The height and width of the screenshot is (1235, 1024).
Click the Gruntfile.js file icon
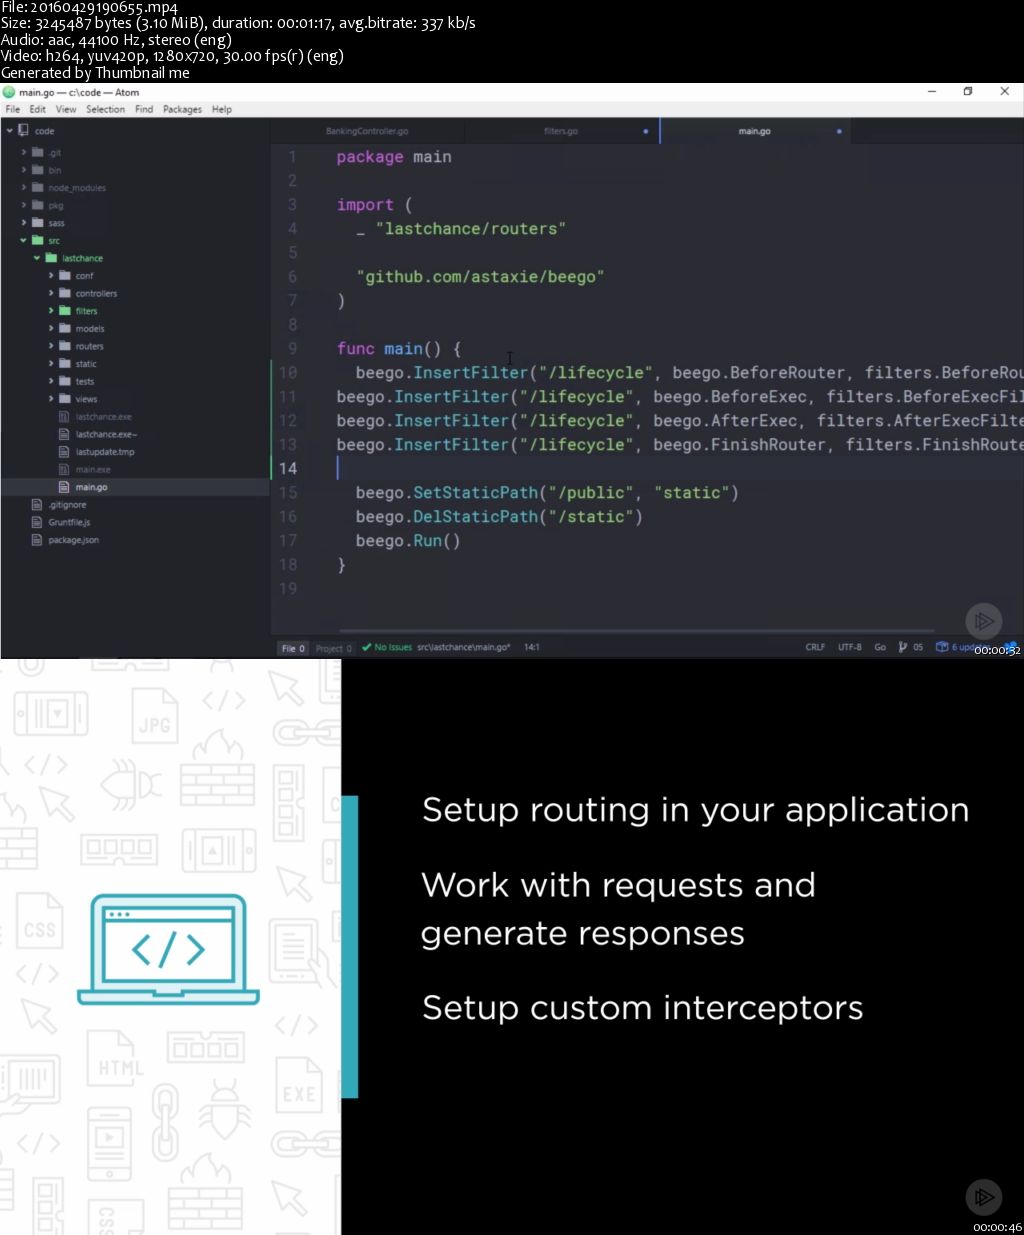tap(38, 522)
